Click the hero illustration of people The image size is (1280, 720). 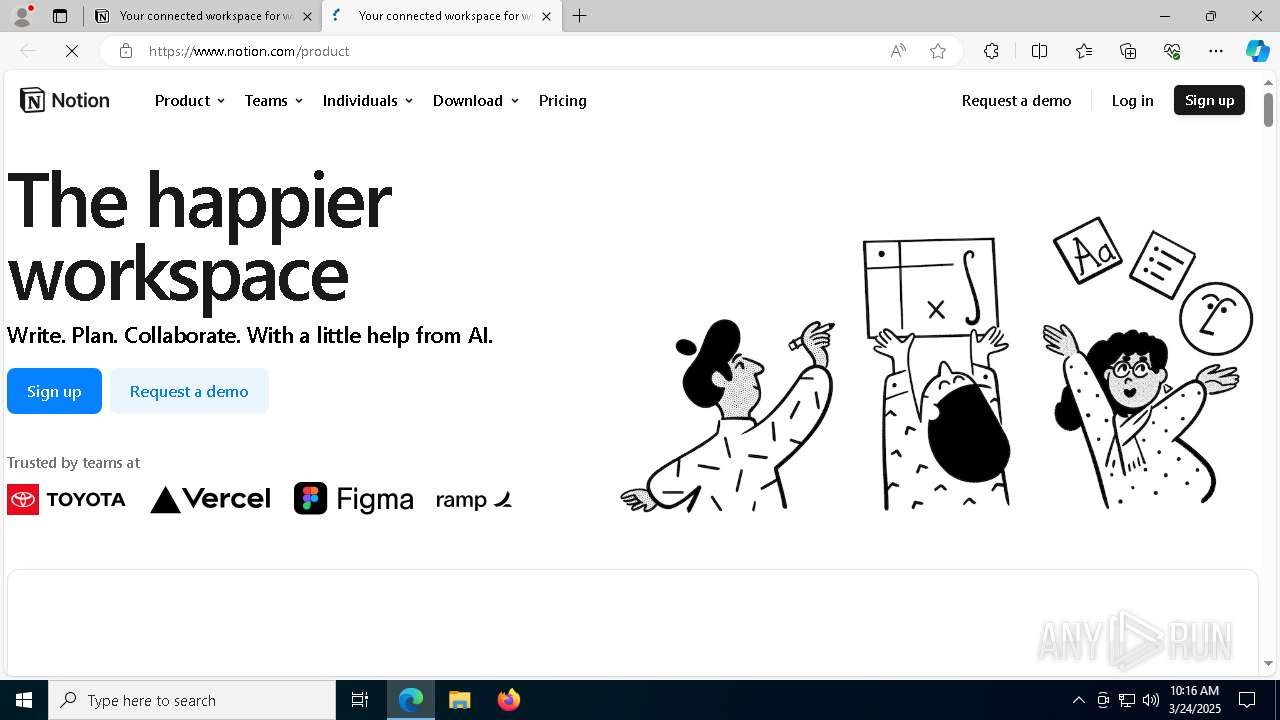click(937, 364)
